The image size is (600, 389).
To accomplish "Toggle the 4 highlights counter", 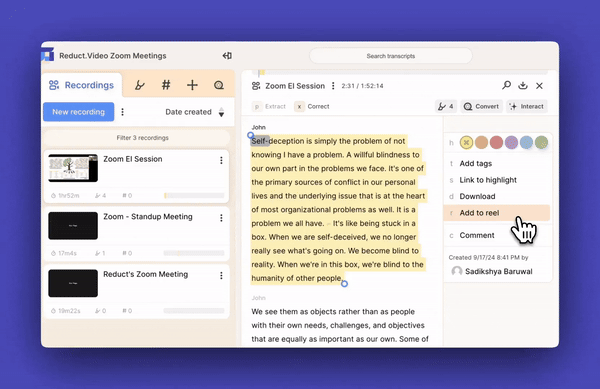I will pos(445,106).
